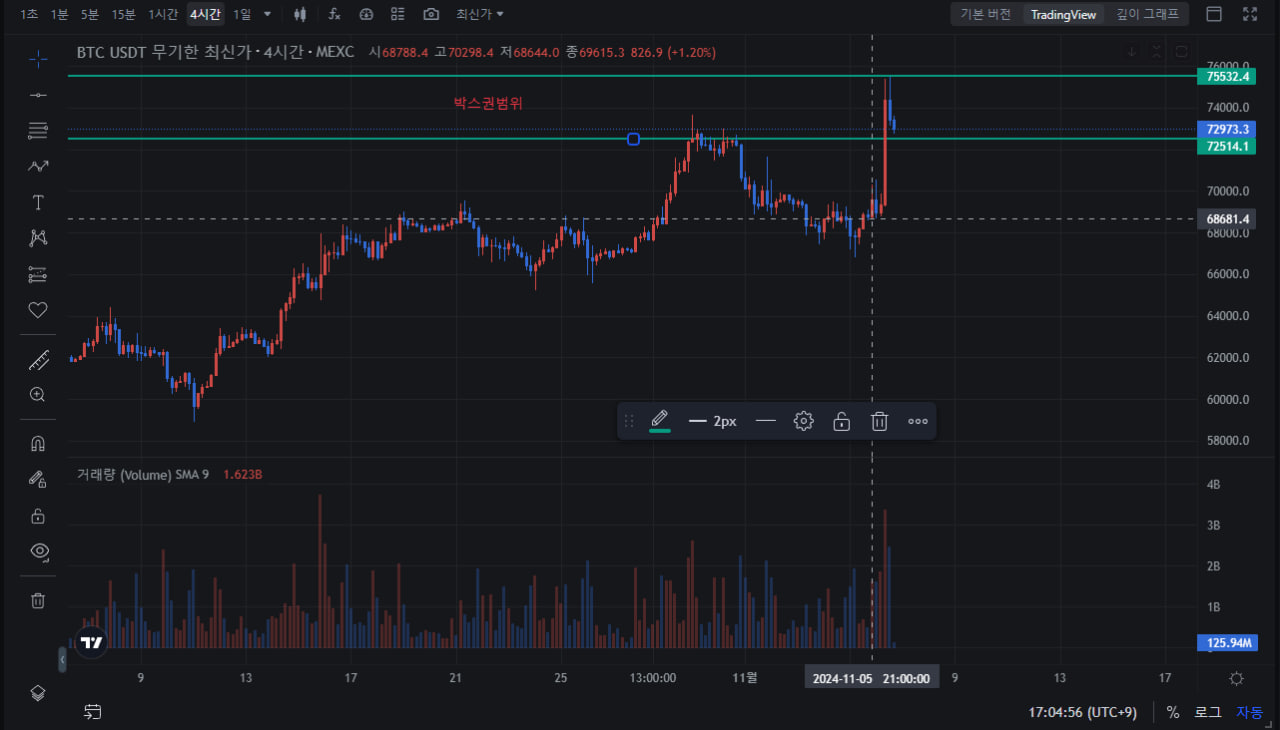Open the more options ellipsis on floating toolbar
1280x730 pixels.
(x=918, y=421)
